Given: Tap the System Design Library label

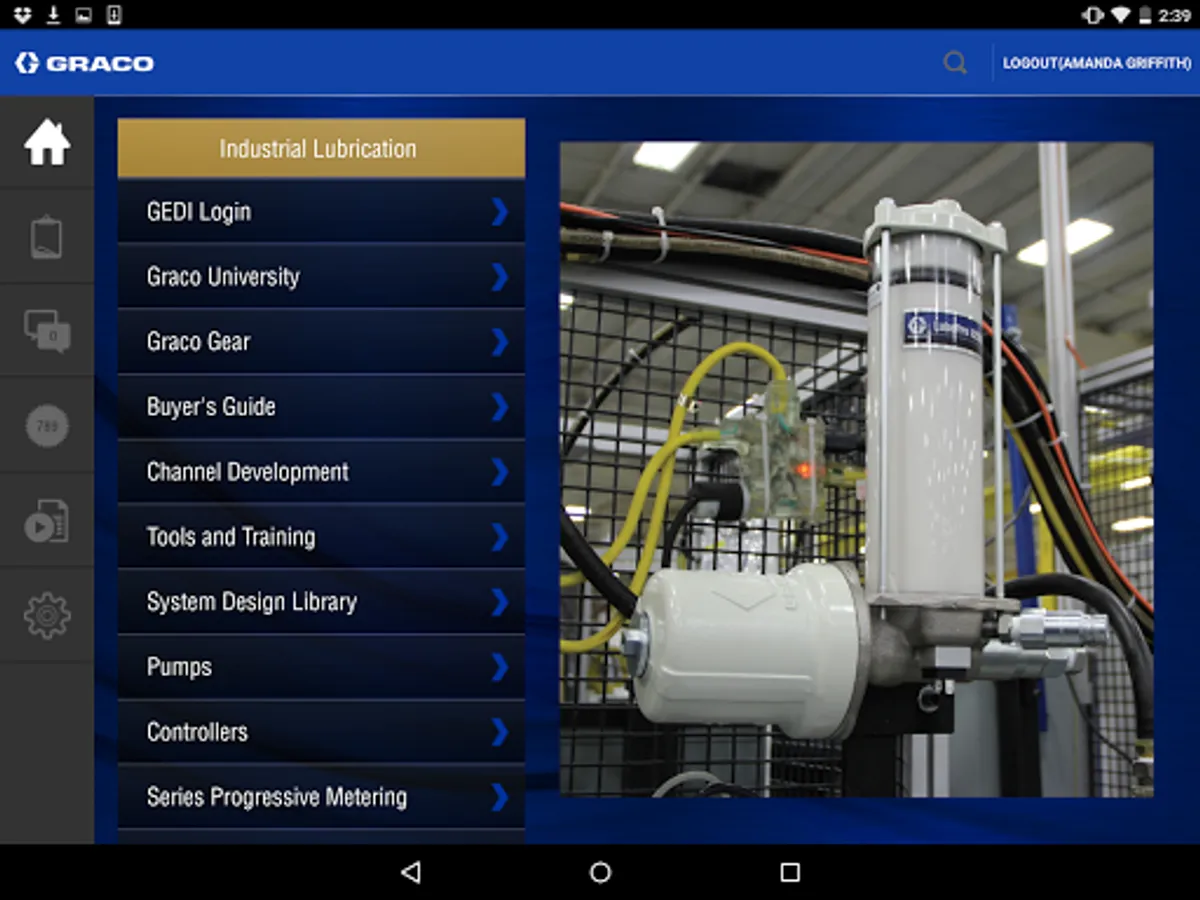Looking at the screenshot, I should (252, 602).
